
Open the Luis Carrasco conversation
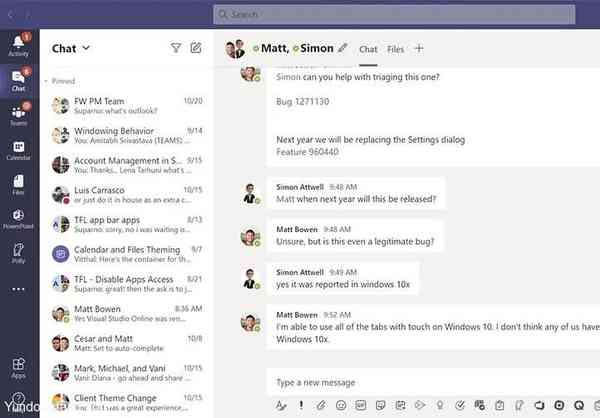[125, 194]
